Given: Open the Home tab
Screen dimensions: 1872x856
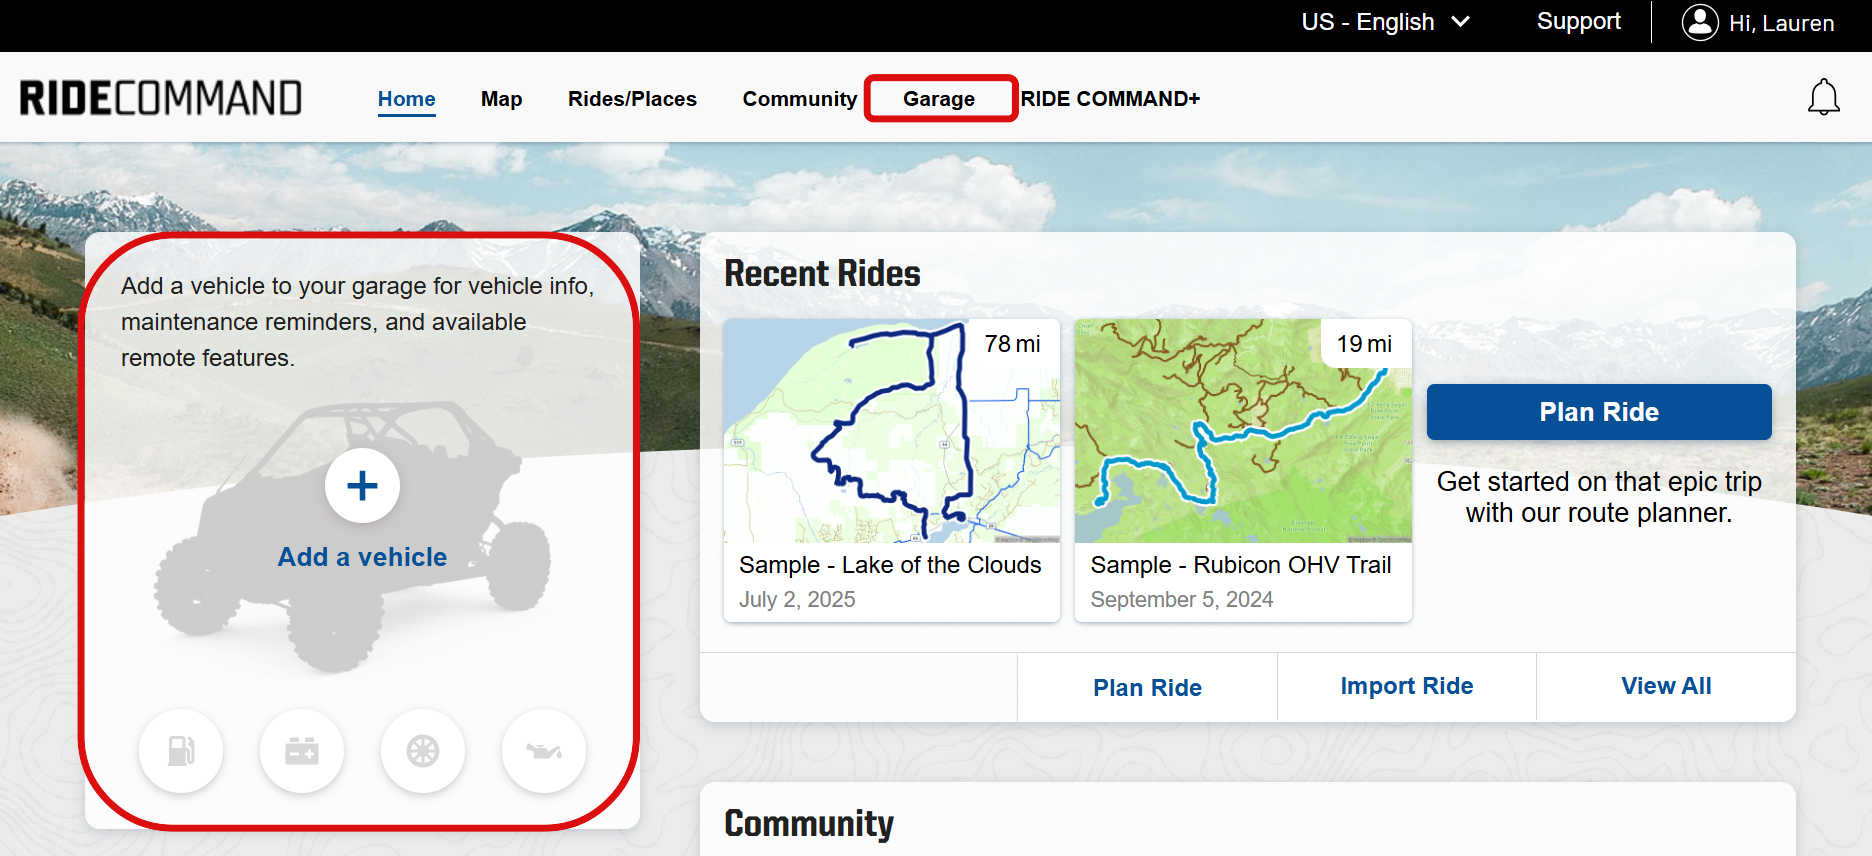Looking at the screenshot, I should click(407, 99).
